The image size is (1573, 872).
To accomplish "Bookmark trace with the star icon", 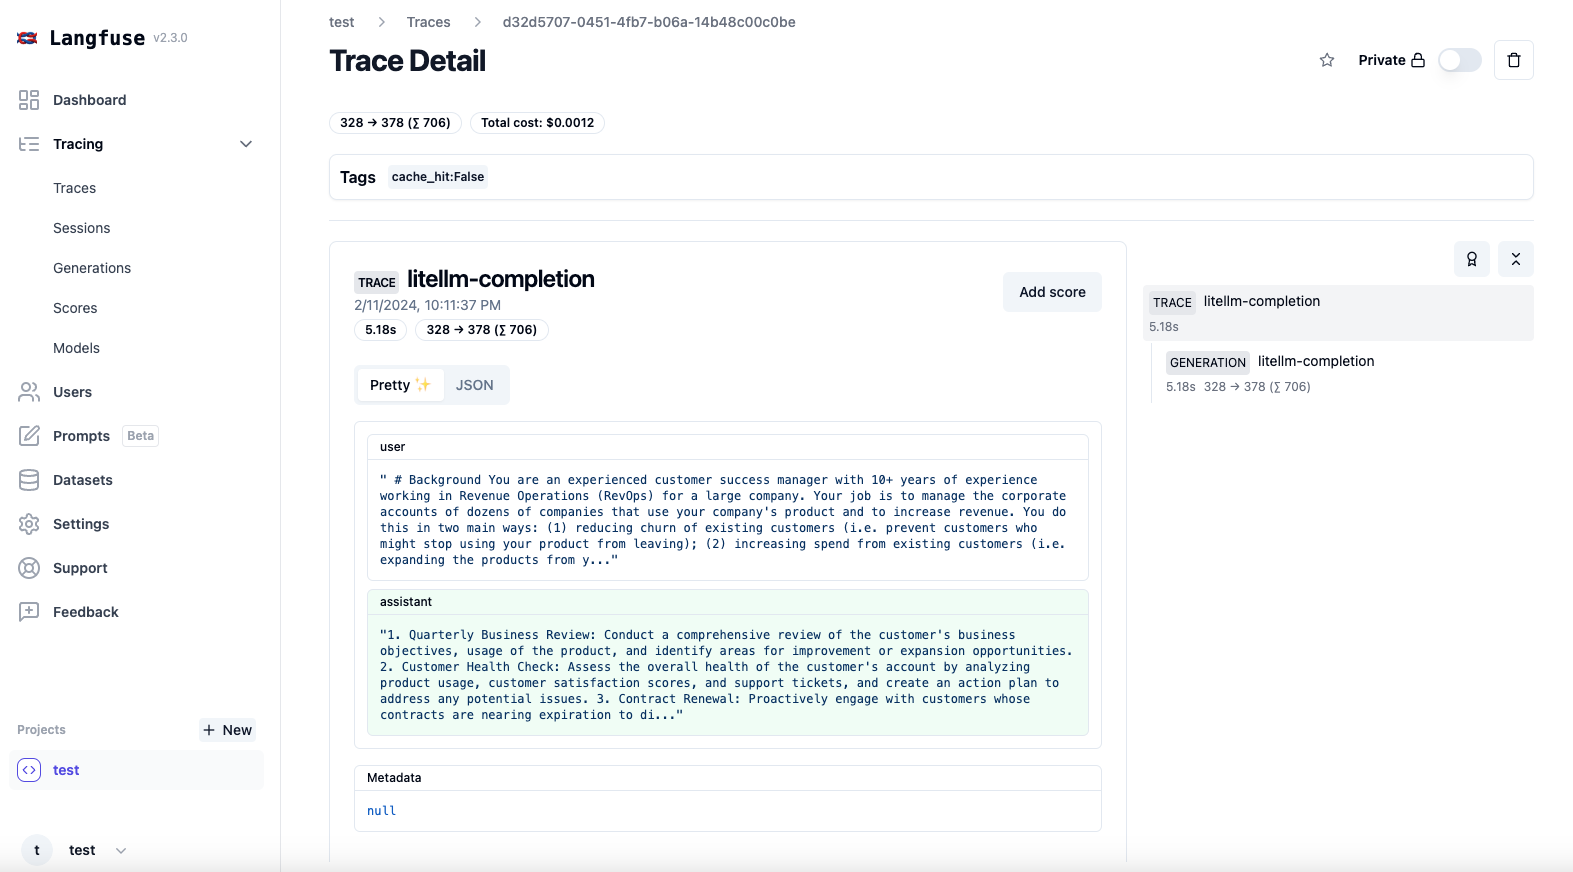I will (x=1327, y=60).
